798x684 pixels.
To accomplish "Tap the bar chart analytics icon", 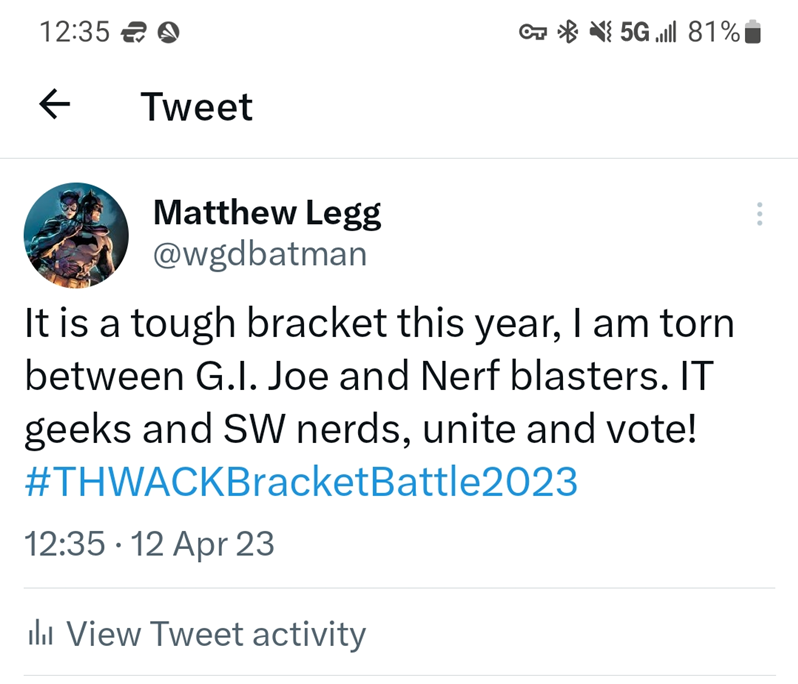I will [40, 634].
